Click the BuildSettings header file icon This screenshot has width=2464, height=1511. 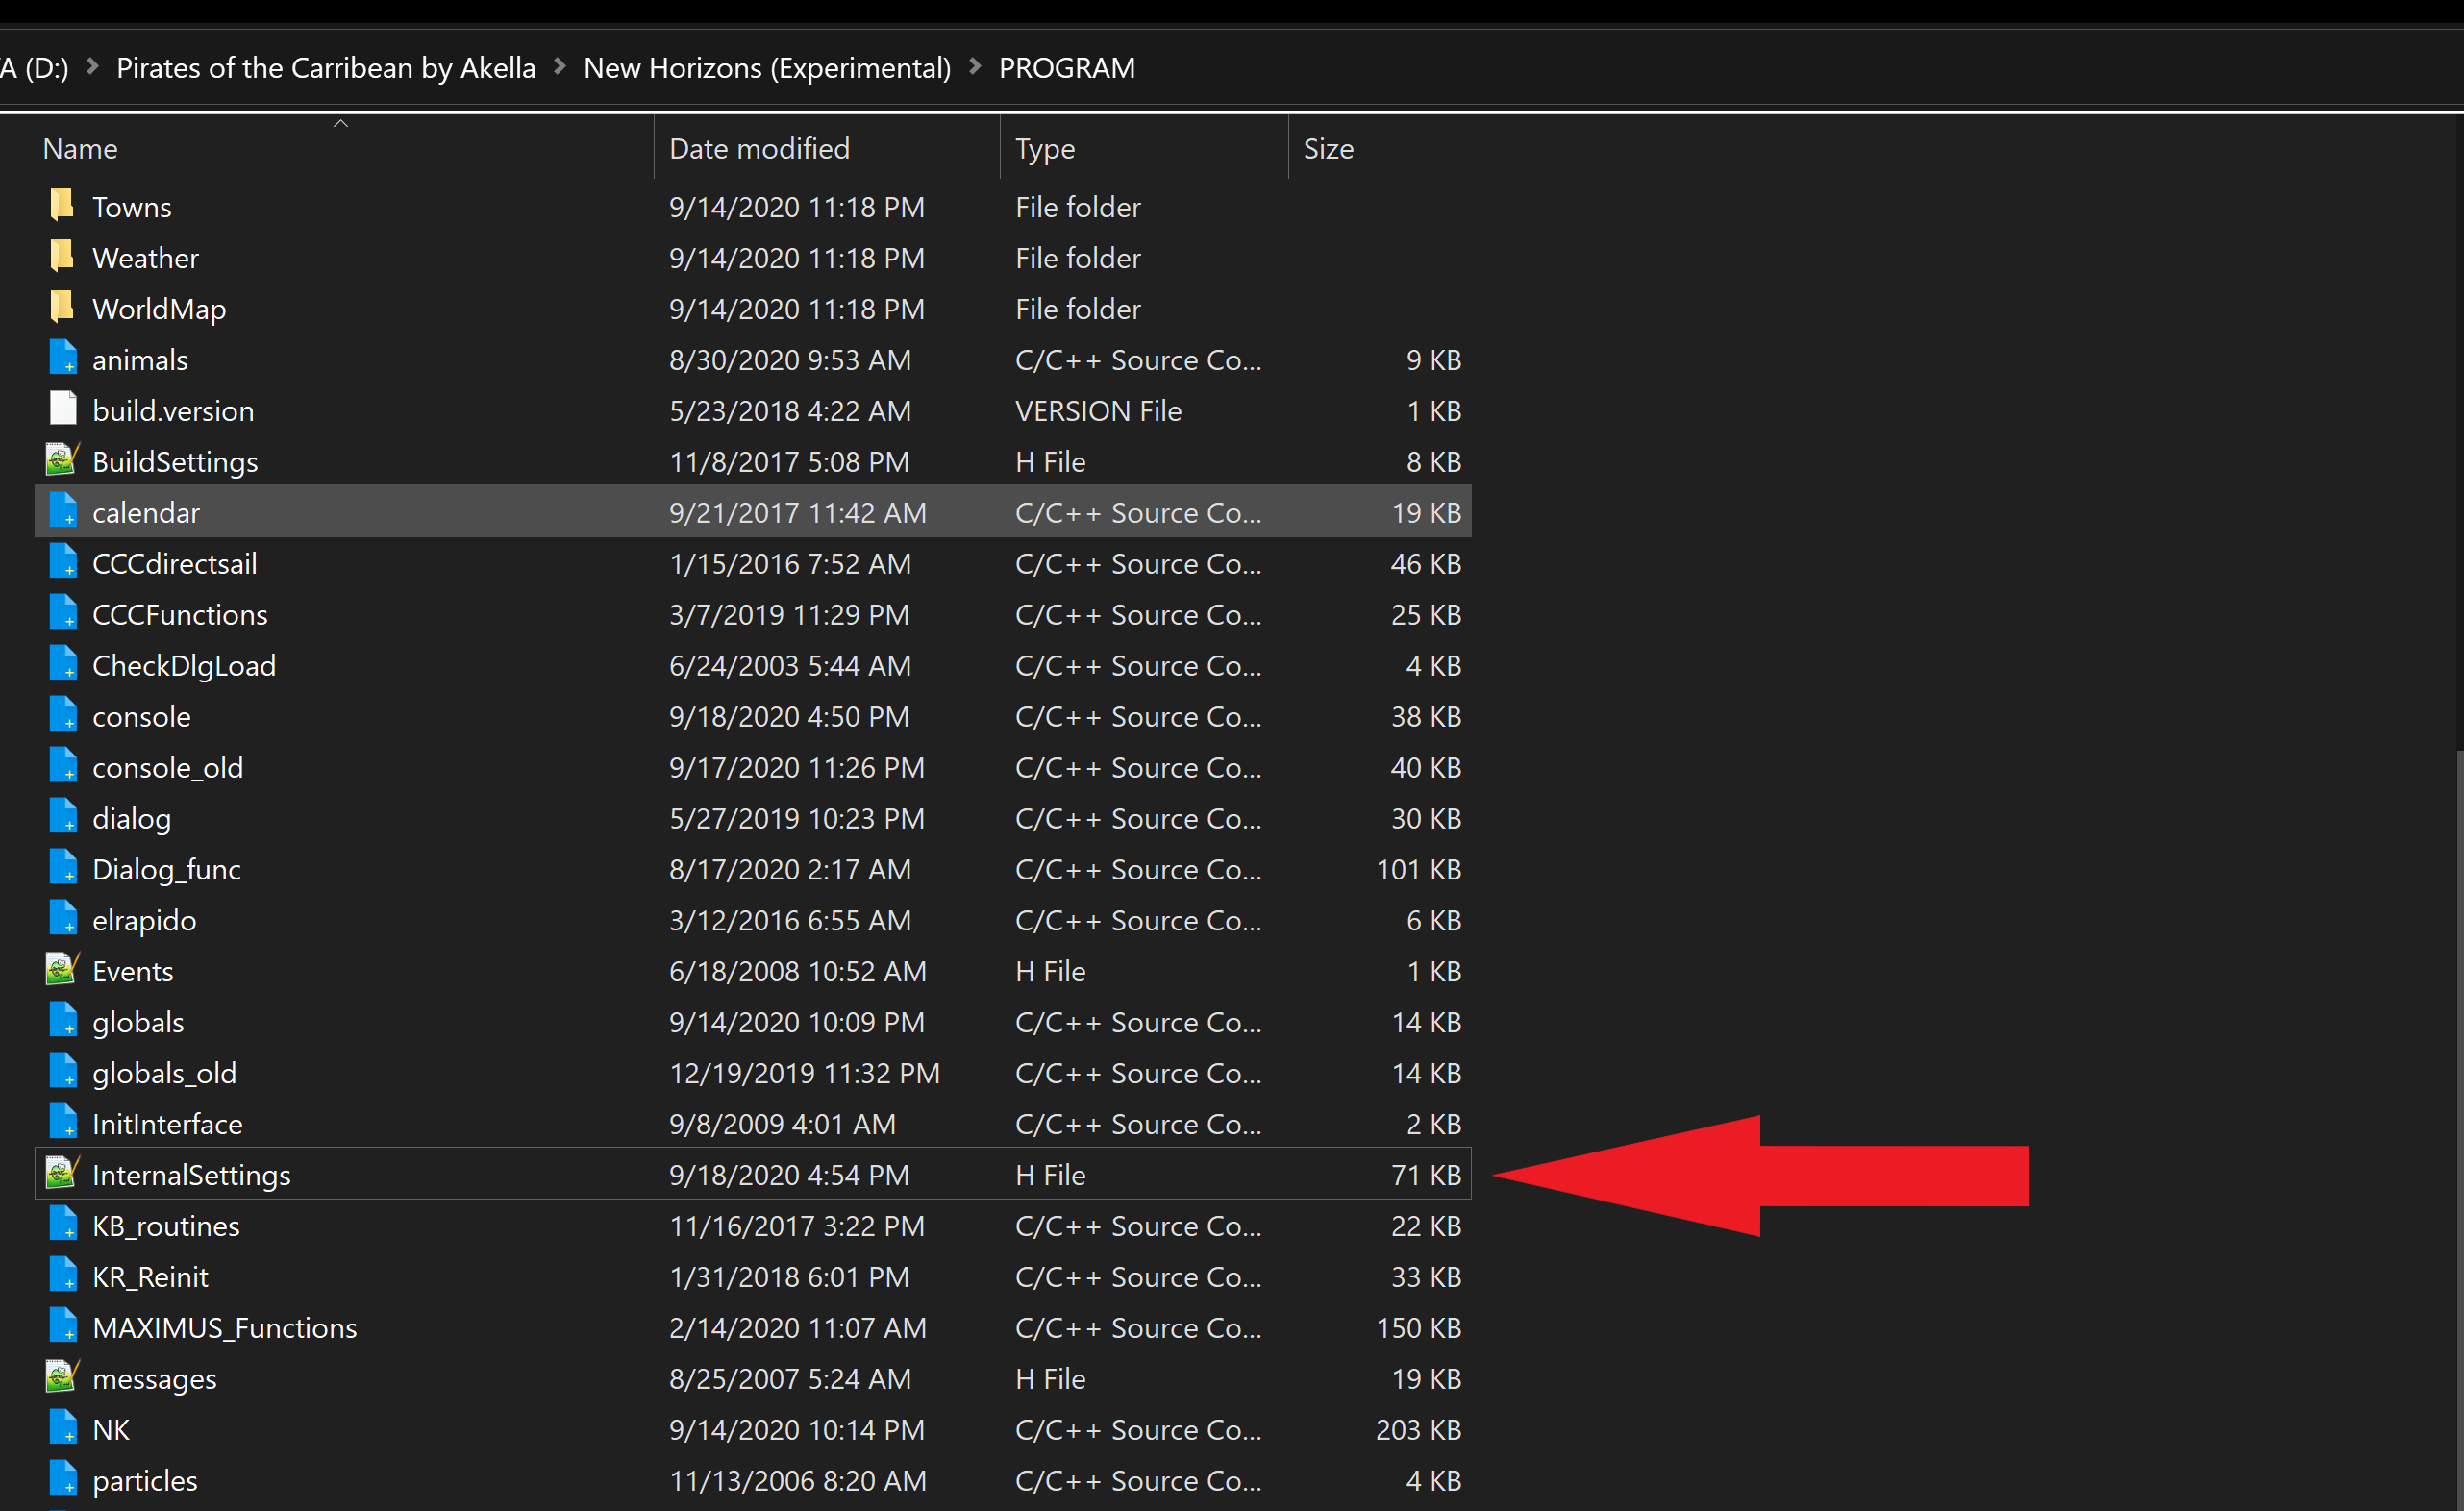click(x=62, y=461)
